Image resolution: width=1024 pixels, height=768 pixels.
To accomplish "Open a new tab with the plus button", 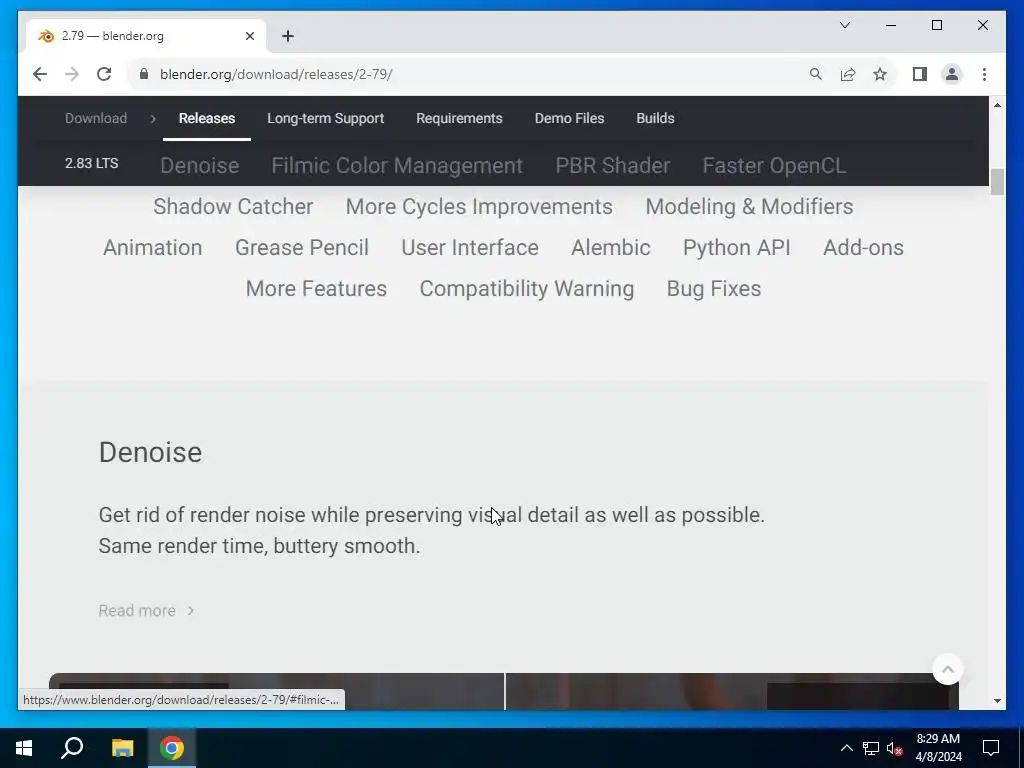I will pyautogui.click(x=288, y=36).
